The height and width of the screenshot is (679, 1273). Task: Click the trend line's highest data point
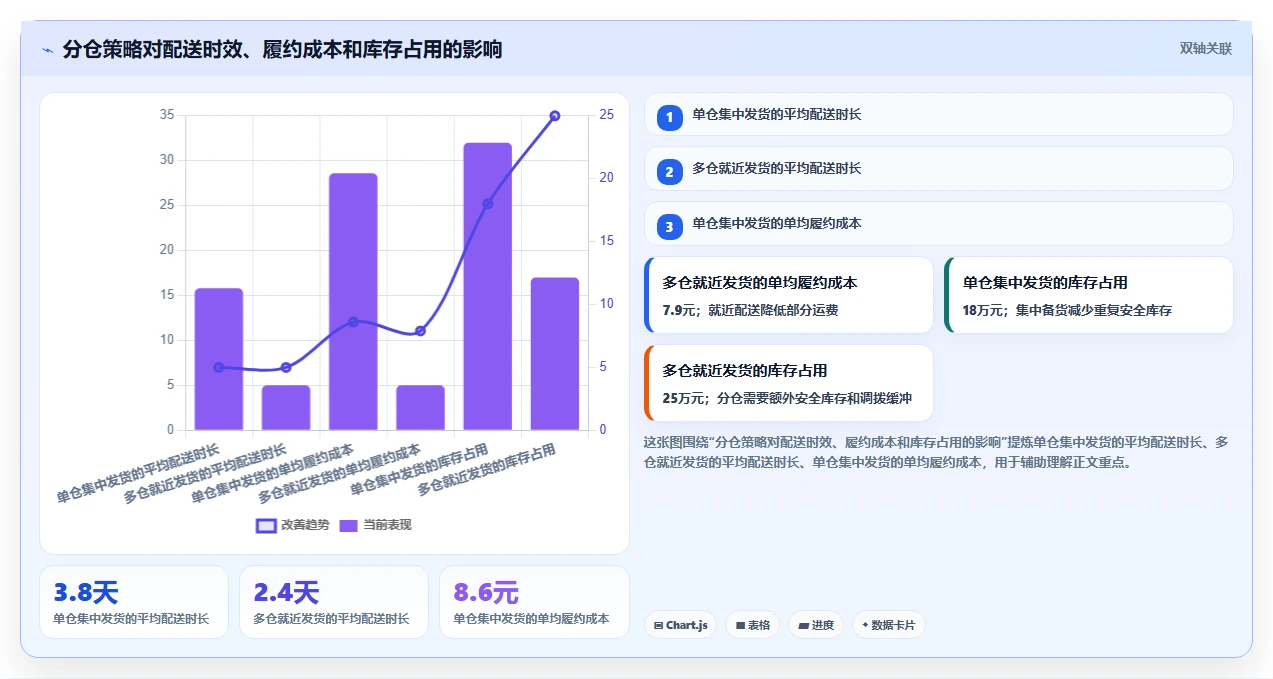click(555, 116)
